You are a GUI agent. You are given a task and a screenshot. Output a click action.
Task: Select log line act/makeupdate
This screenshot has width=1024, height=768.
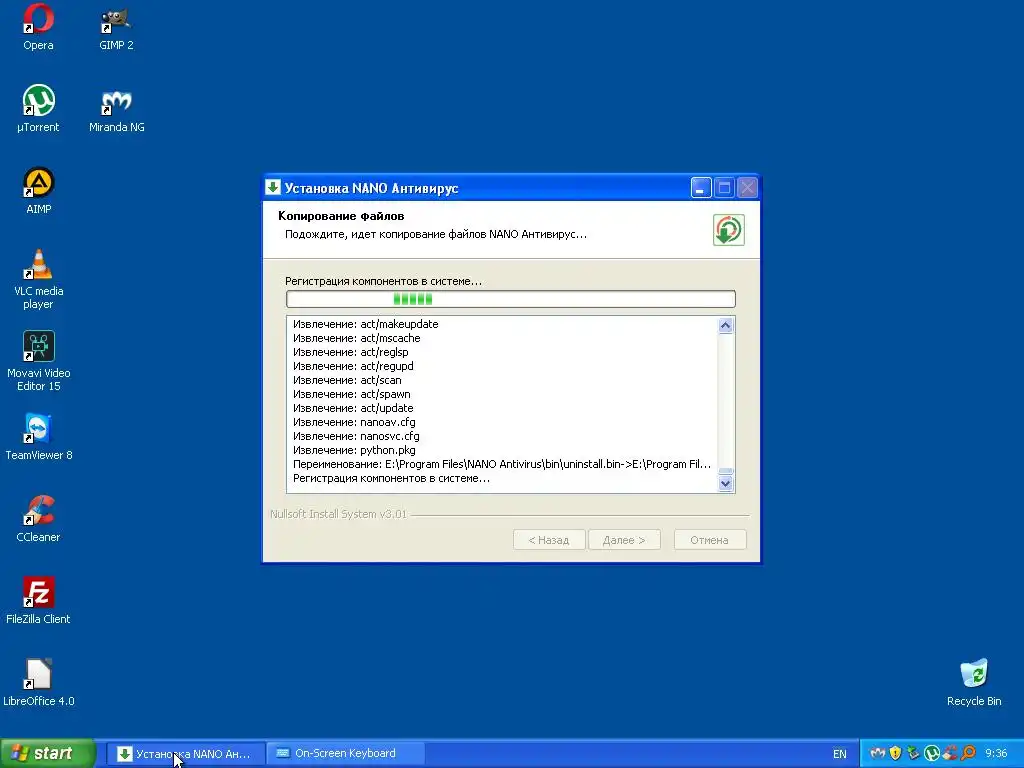click(x=366, y=324)
